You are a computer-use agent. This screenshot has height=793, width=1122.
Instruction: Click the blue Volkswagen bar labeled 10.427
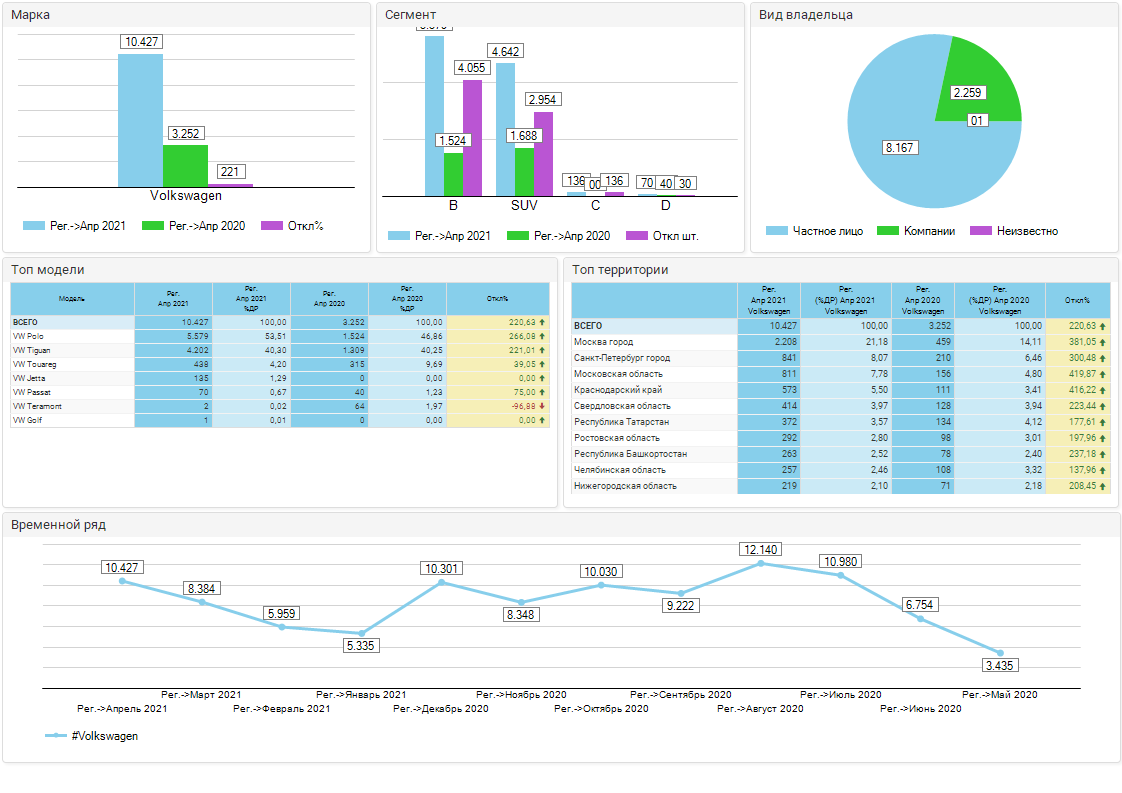pyautogui.click(x=140, y=120)
